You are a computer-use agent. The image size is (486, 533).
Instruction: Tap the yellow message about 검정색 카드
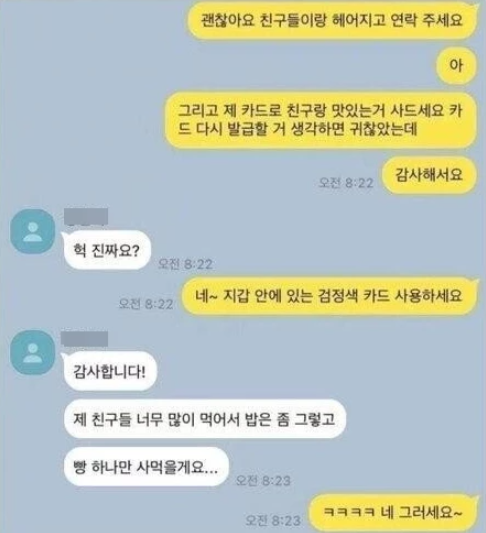[x=328, y=296]
